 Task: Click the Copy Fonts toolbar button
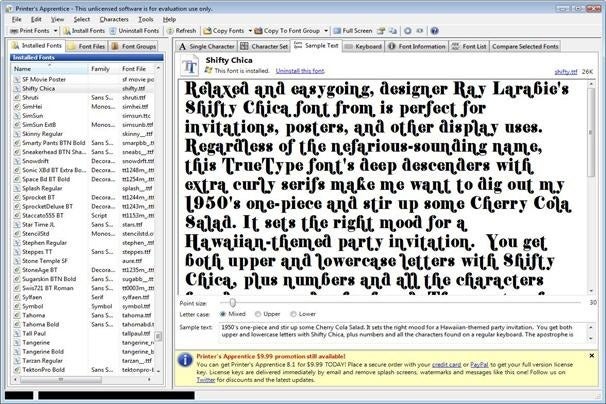[224, 31]
